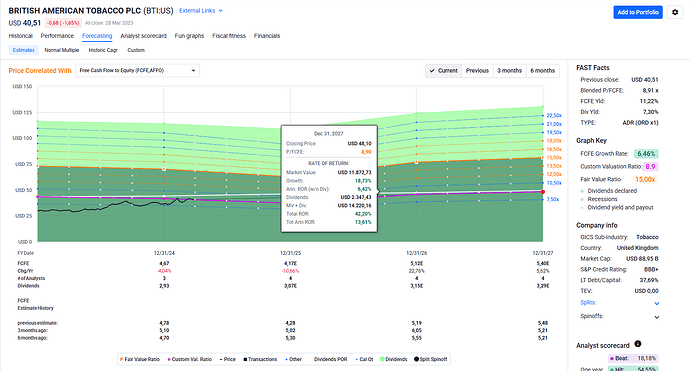Open the Price Correlated With metric dropdown
Image resolution: width=690 pixels, height=371 pixels.
click(137, 70)
